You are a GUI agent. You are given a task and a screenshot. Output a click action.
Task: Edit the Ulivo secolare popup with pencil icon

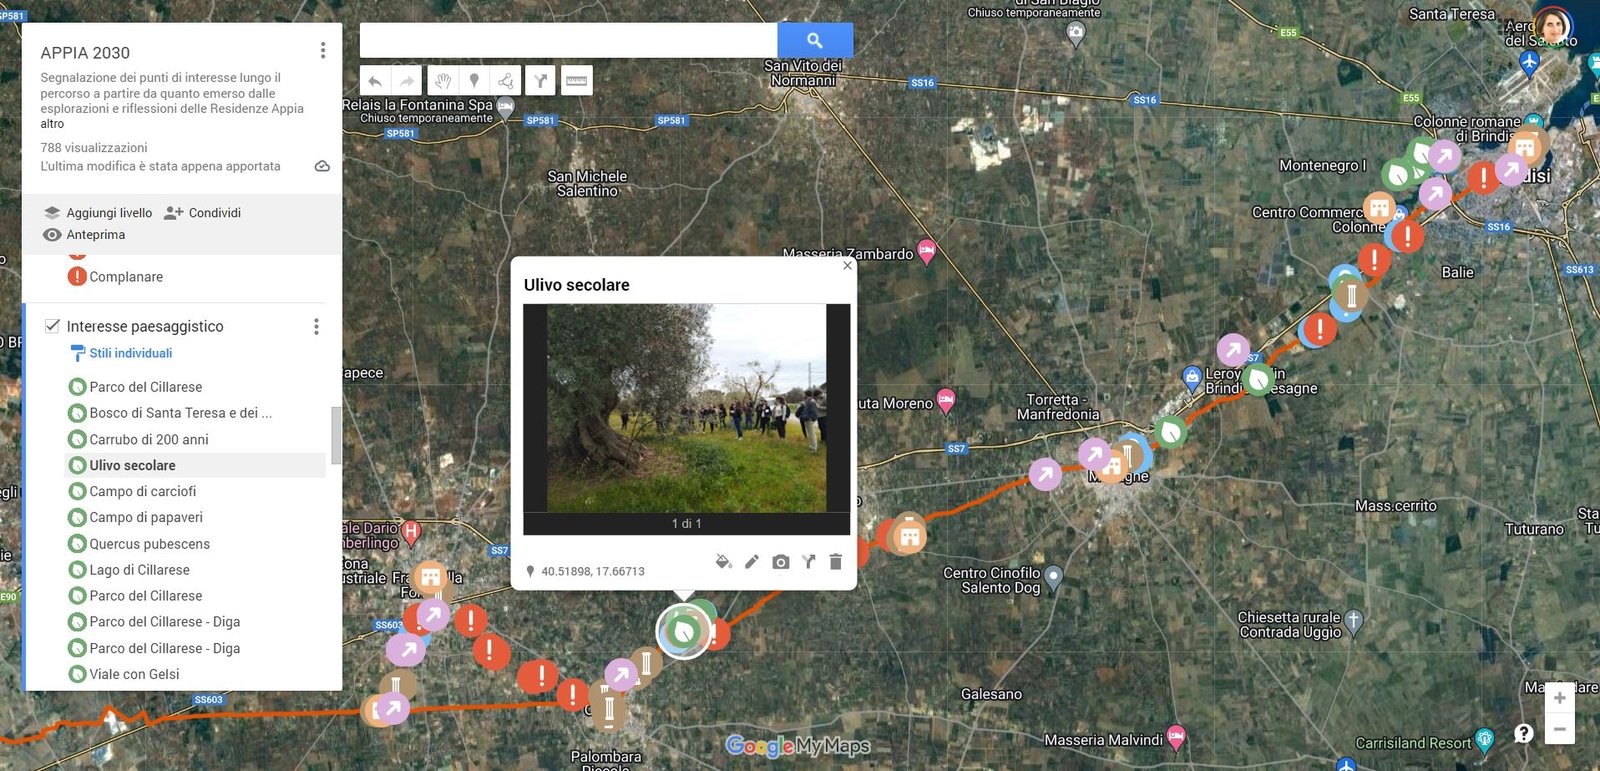click(752, 562)
